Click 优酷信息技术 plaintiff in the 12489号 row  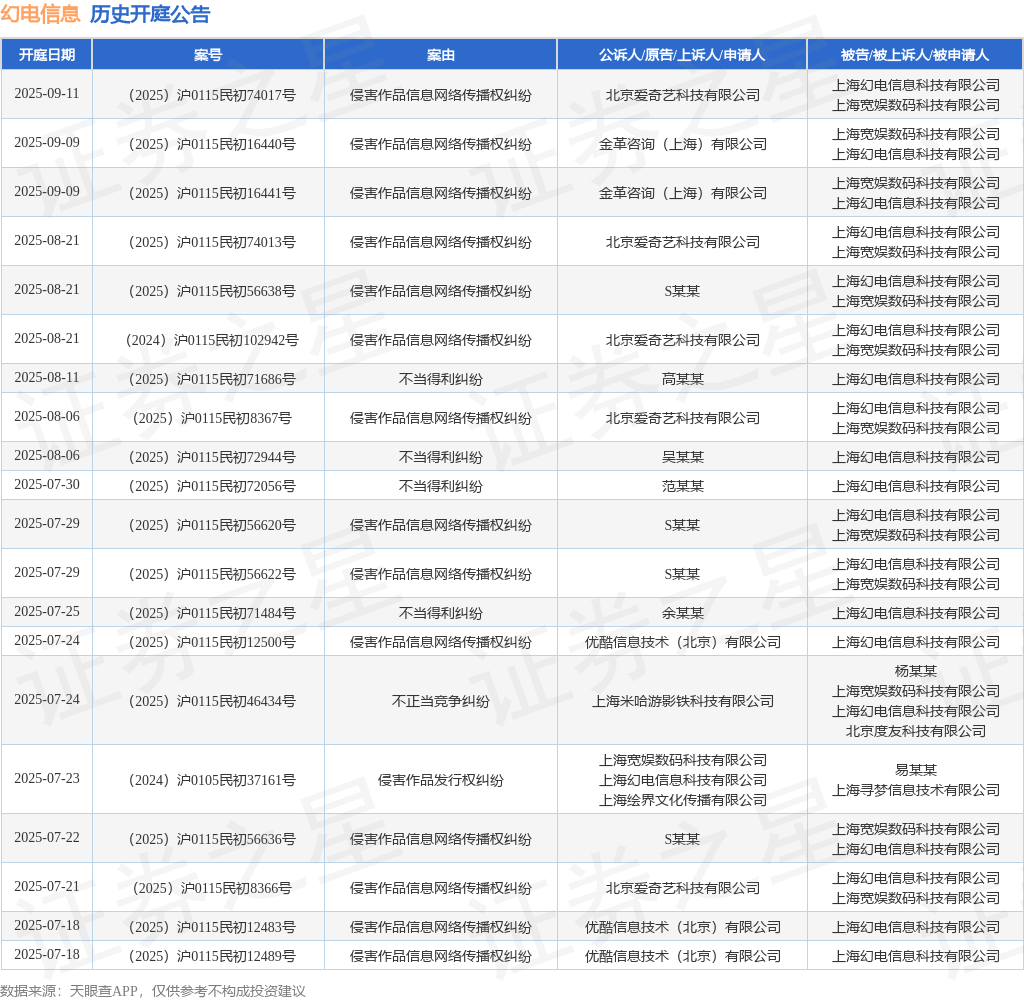tap(682, 956)
